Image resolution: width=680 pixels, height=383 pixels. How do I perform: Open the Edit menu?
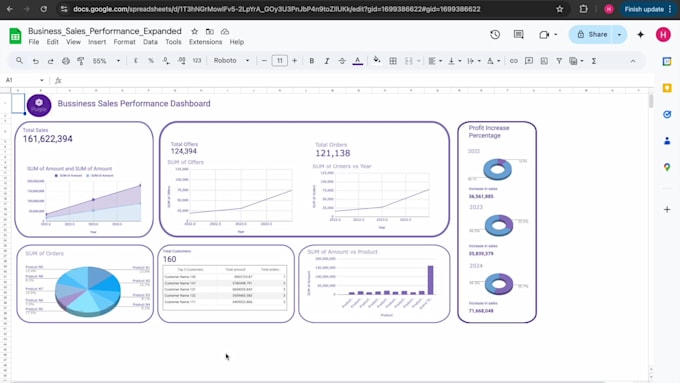[x=52, y=42]
